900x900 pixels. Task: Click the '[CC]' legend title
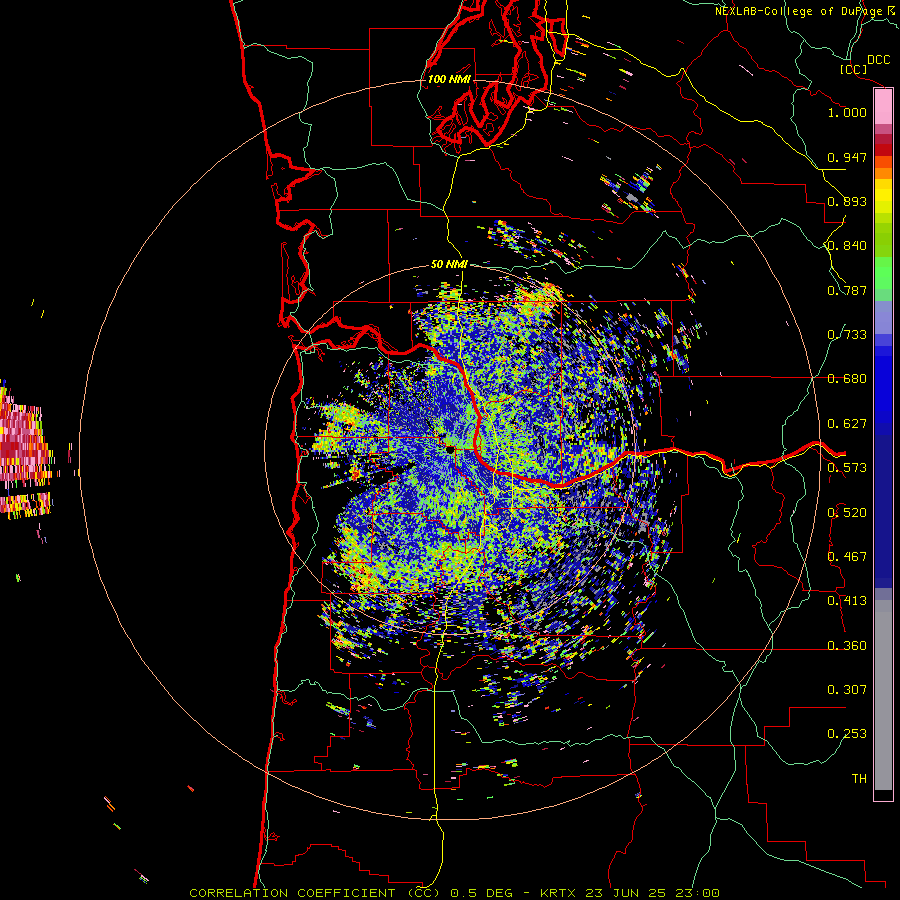tap(854, 69)
